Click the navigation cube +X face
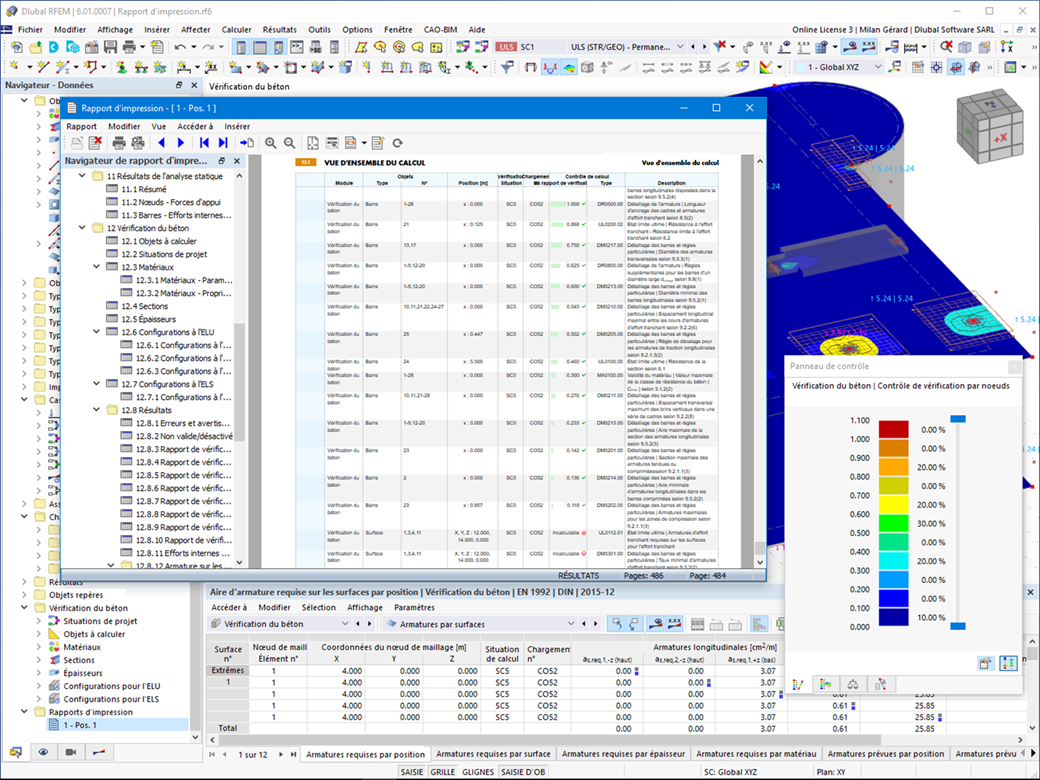Viewport: 1040px width, 780px height. pyautogui.click(x=1000, y=138)
